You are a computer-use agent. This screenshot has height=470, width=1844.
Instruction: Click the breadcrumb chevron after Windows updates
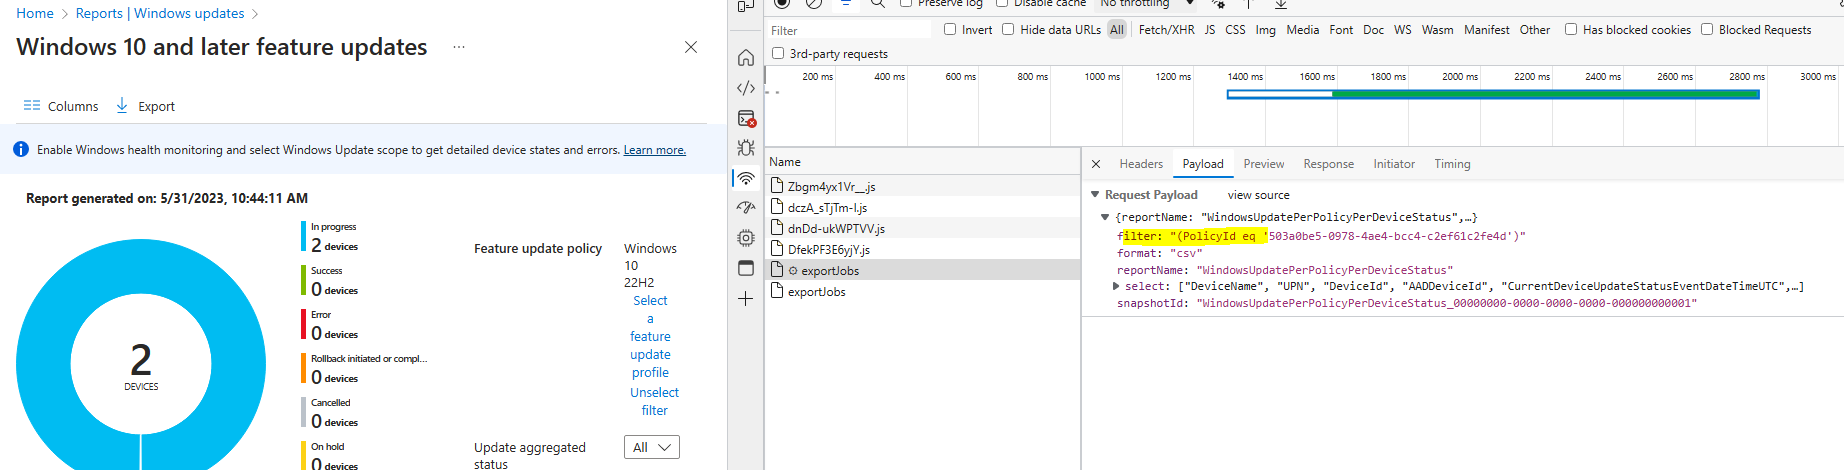(x=255, y=14)
